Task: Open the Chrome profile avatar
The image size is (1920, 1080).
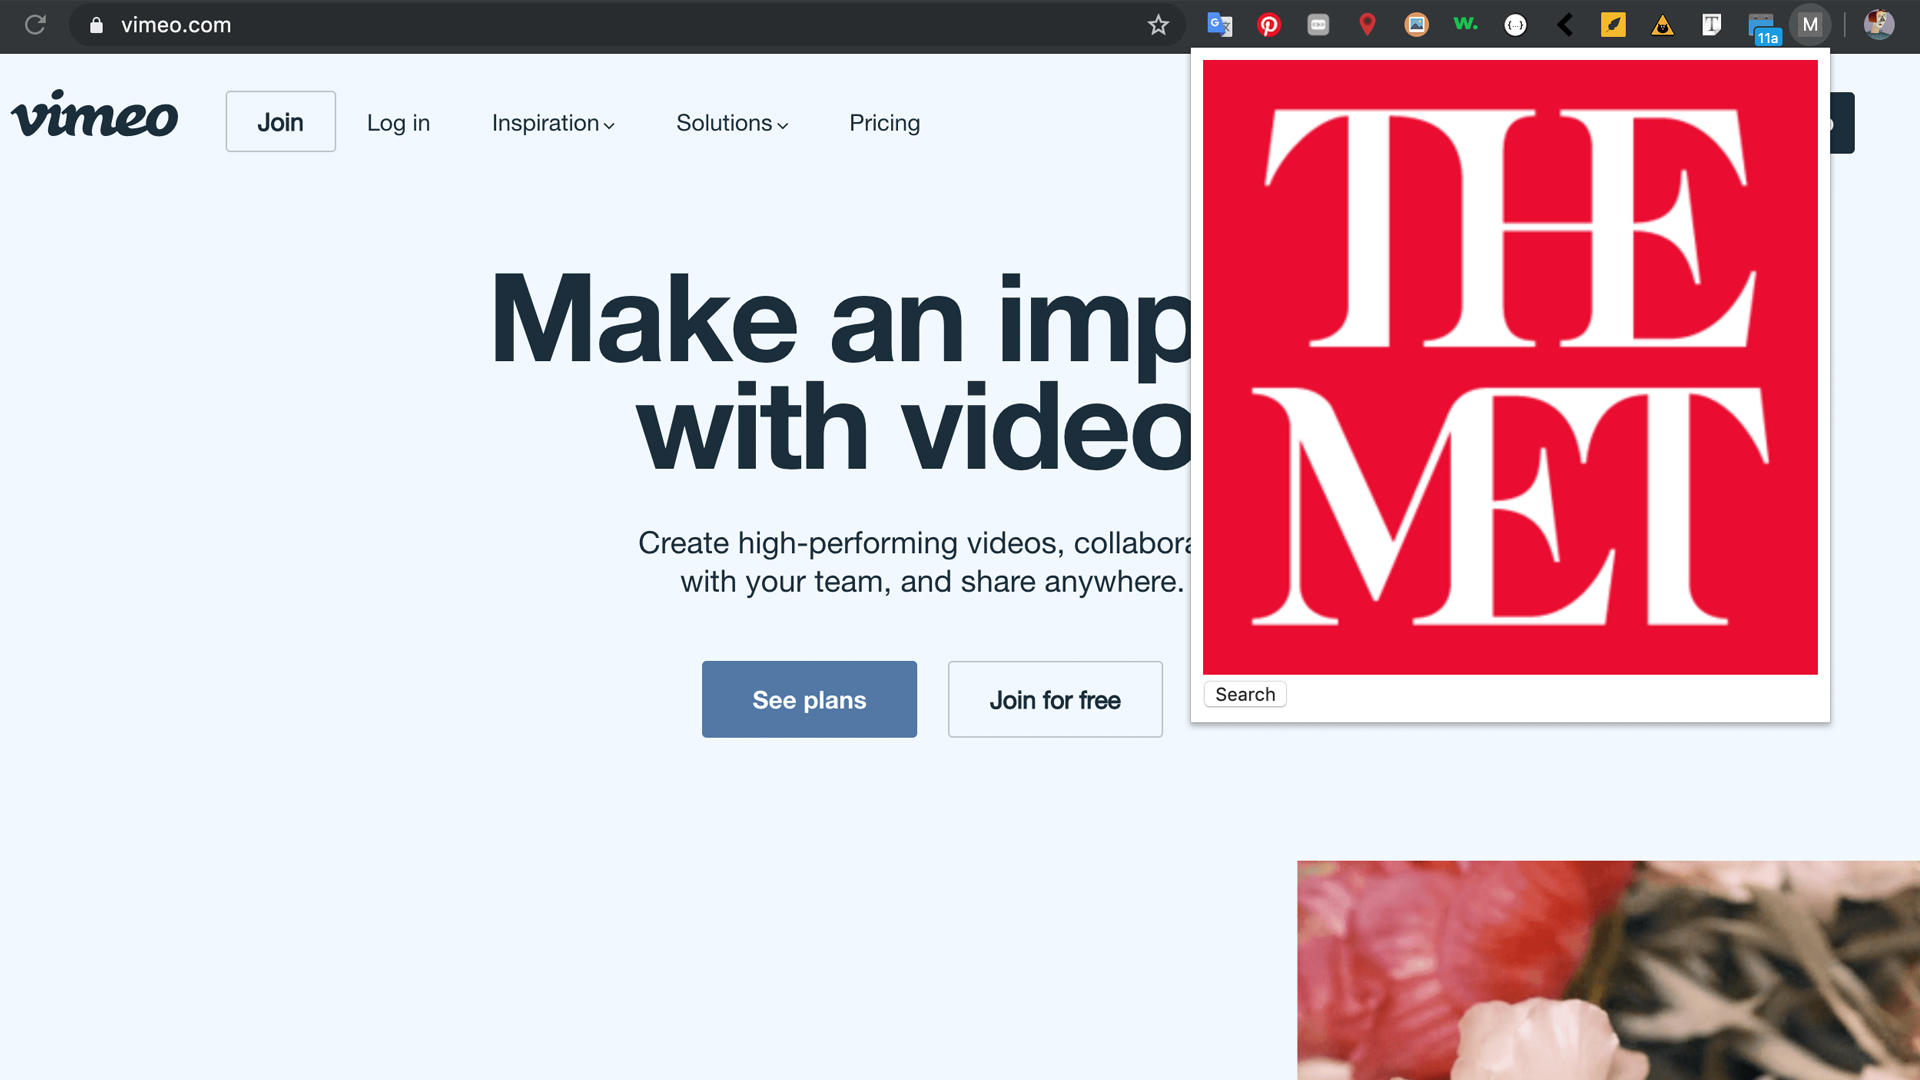Action: coord(1878,25)
